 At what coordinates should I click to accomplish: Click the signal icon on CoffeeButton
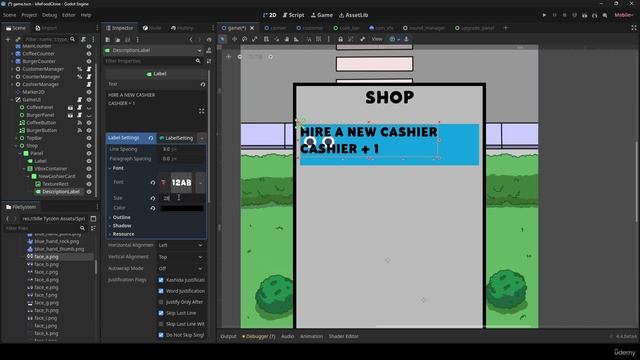tap(80, 122)
